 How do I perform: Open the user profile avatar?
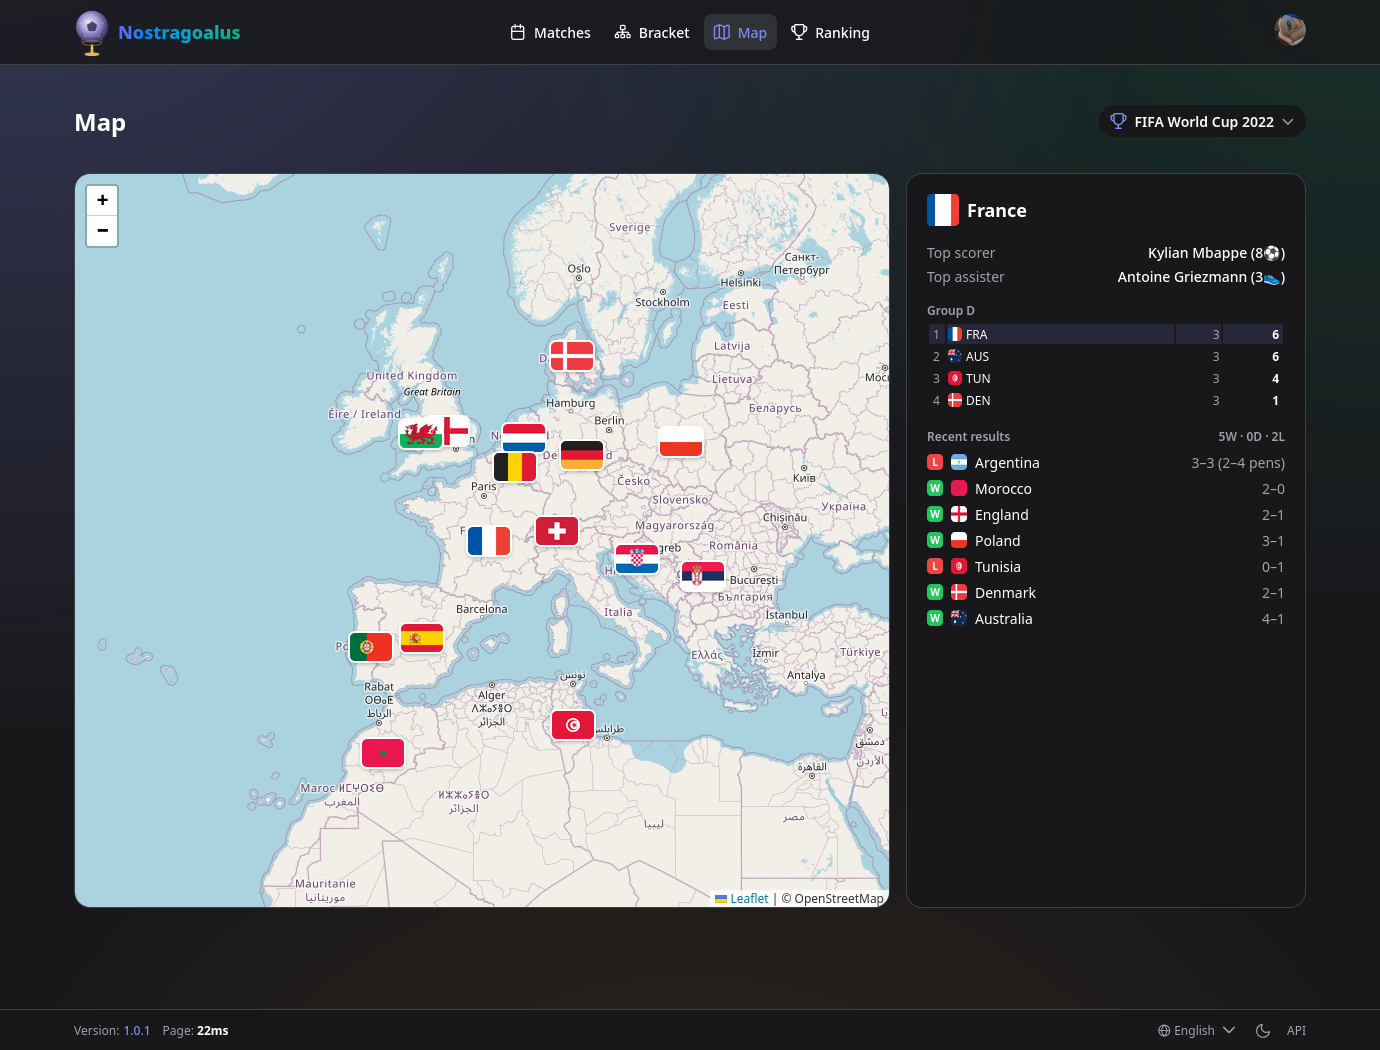pos(1290,30)
